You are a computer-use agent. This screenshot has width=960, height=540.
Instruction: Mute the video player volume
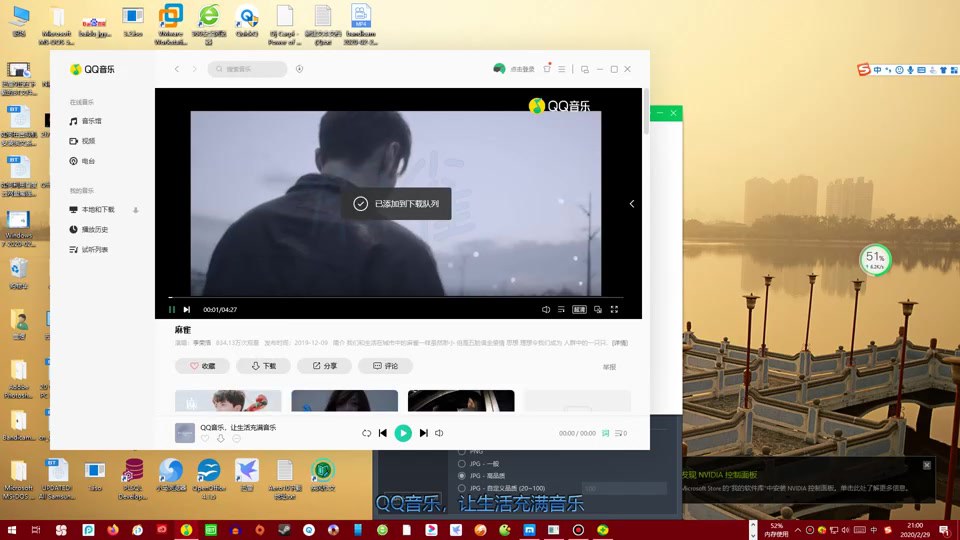[546, 310]
